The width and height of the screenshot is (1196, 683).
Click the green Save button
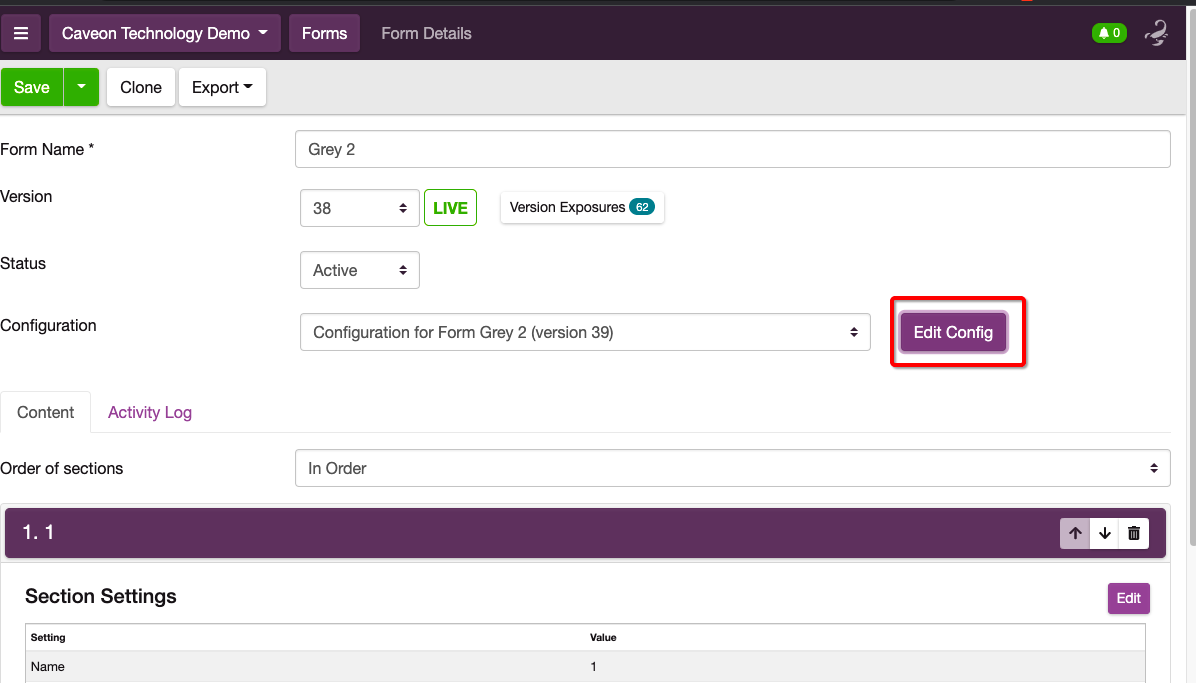(x=32, y=87)
